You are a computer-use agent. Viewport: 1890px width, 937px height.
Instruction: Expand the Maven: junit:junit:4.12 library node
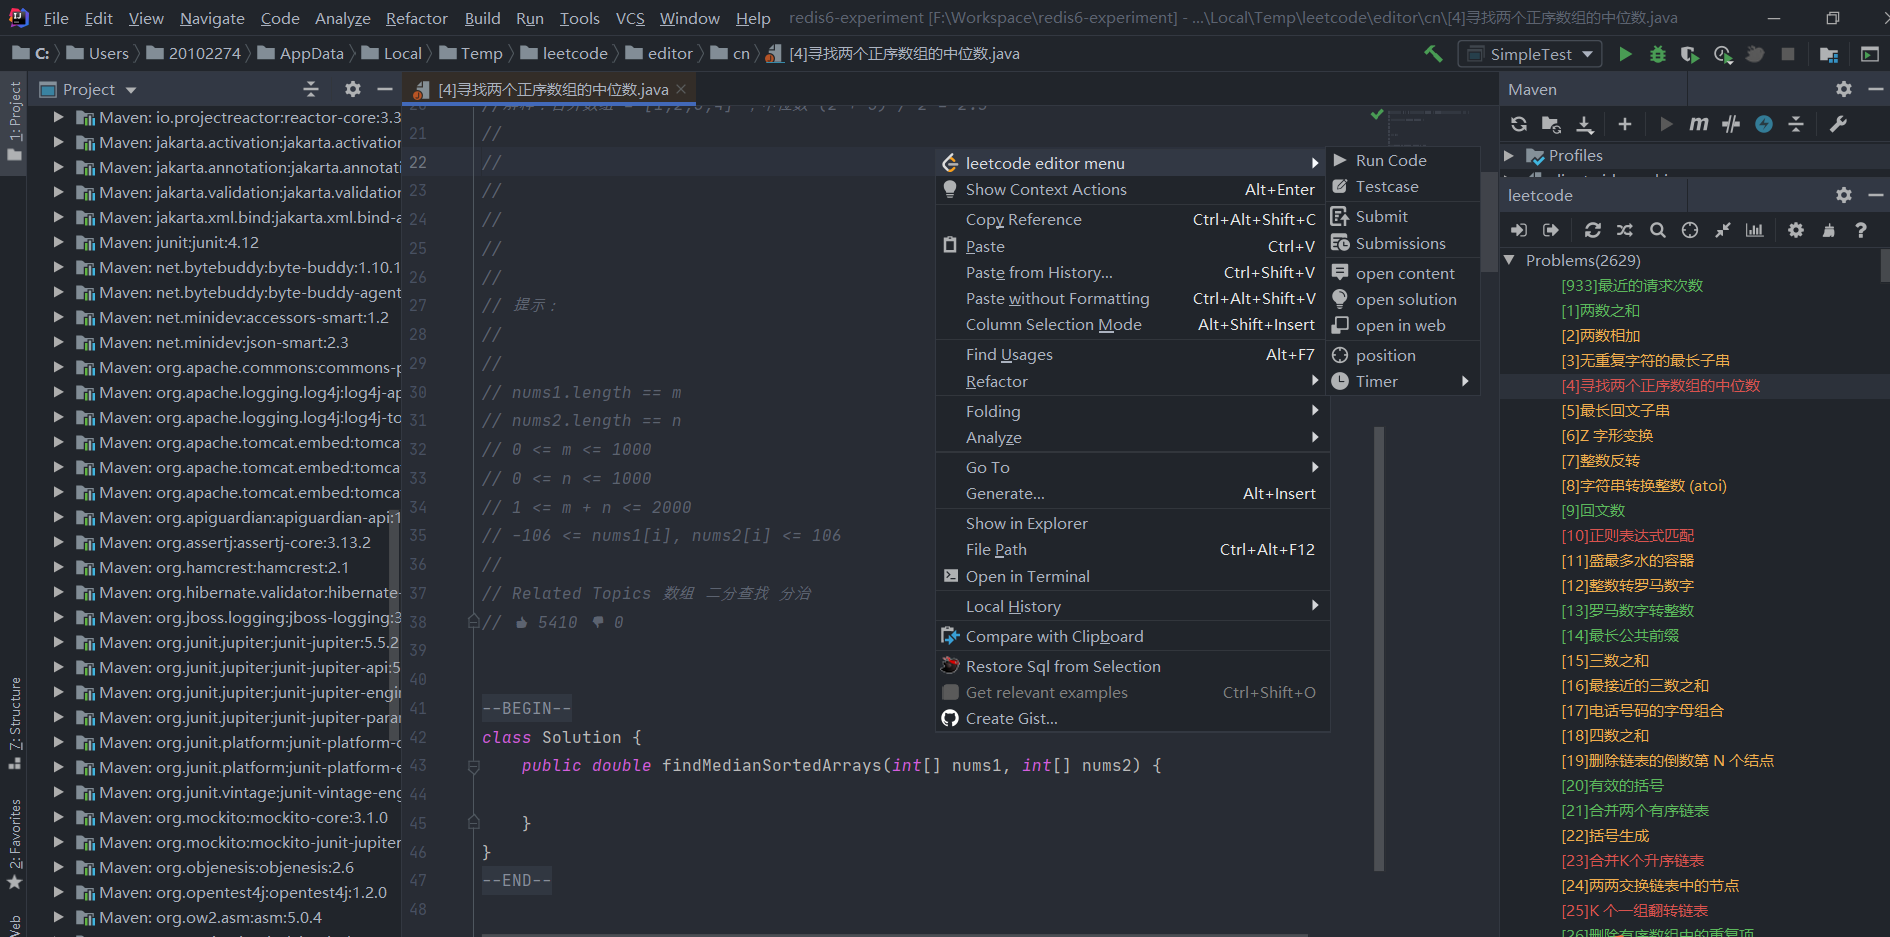click(x=58, y=242)
